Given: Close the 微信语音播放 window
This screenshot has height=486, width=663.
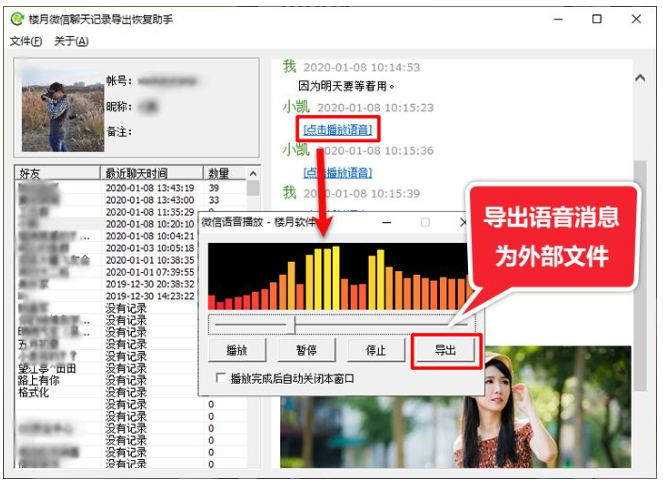Looking at the screenshot, I should pyautogui.click(x=463, y=222).
